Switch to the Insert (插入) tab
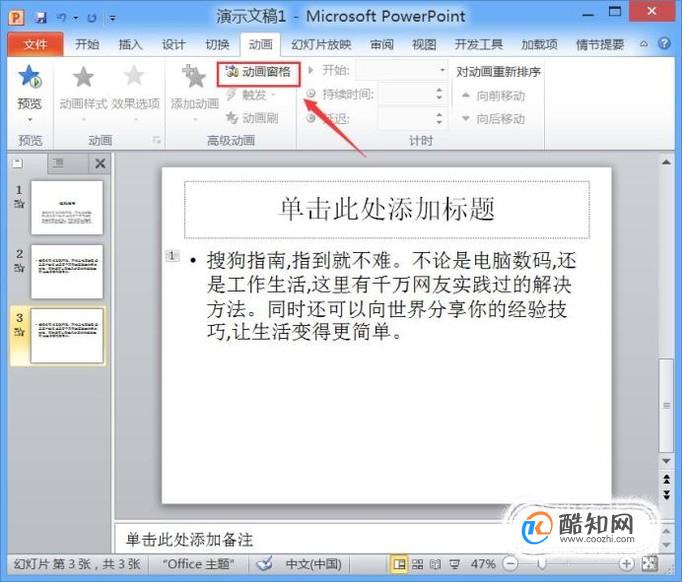Image resolution: width=682 pixels, height=582 pixels. (130, 44)
